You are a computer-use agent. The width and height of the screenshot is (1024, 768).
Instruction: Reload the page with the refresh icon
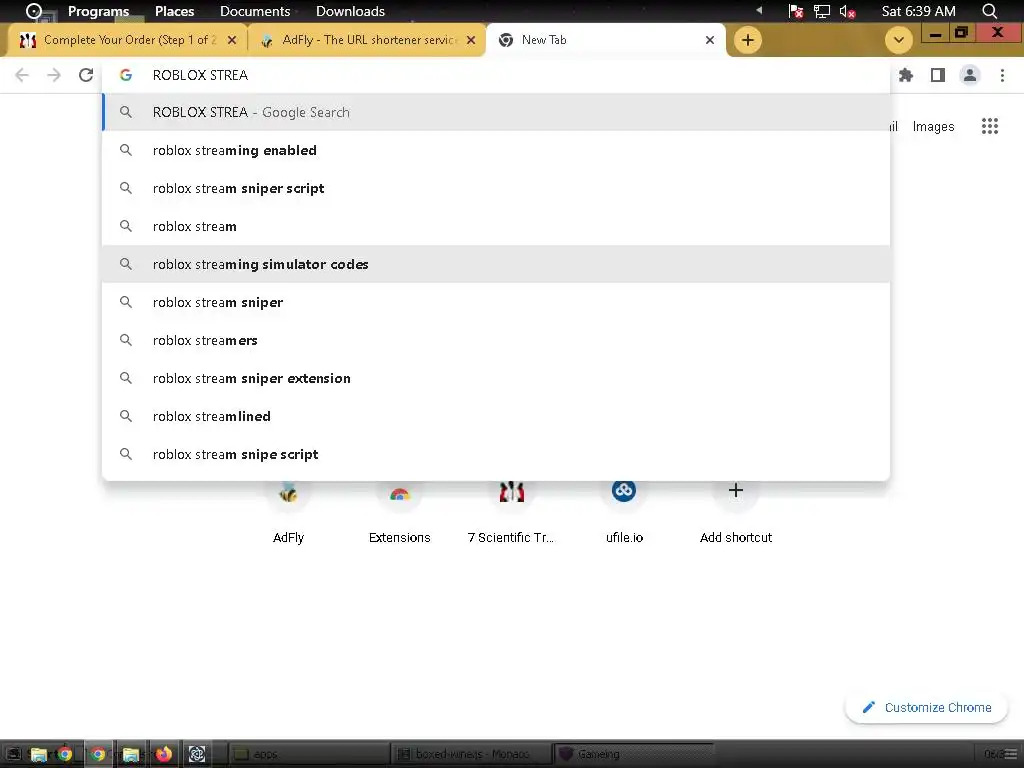[86, 75]
